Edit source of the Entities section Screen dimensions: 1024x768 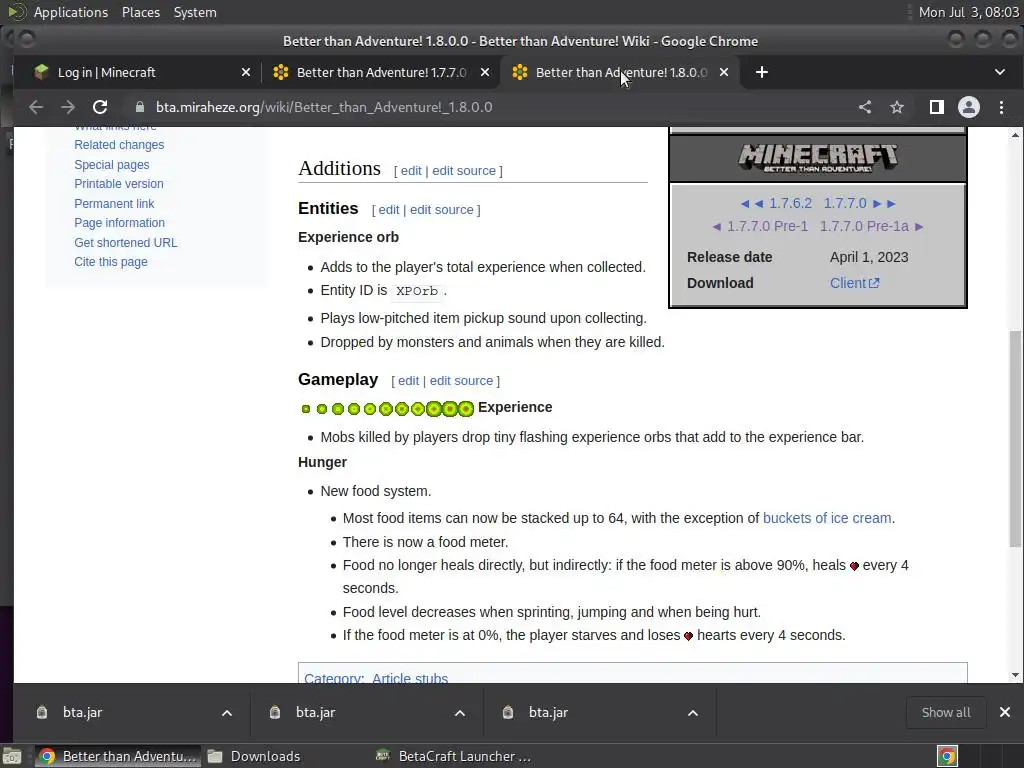point(441,210)
